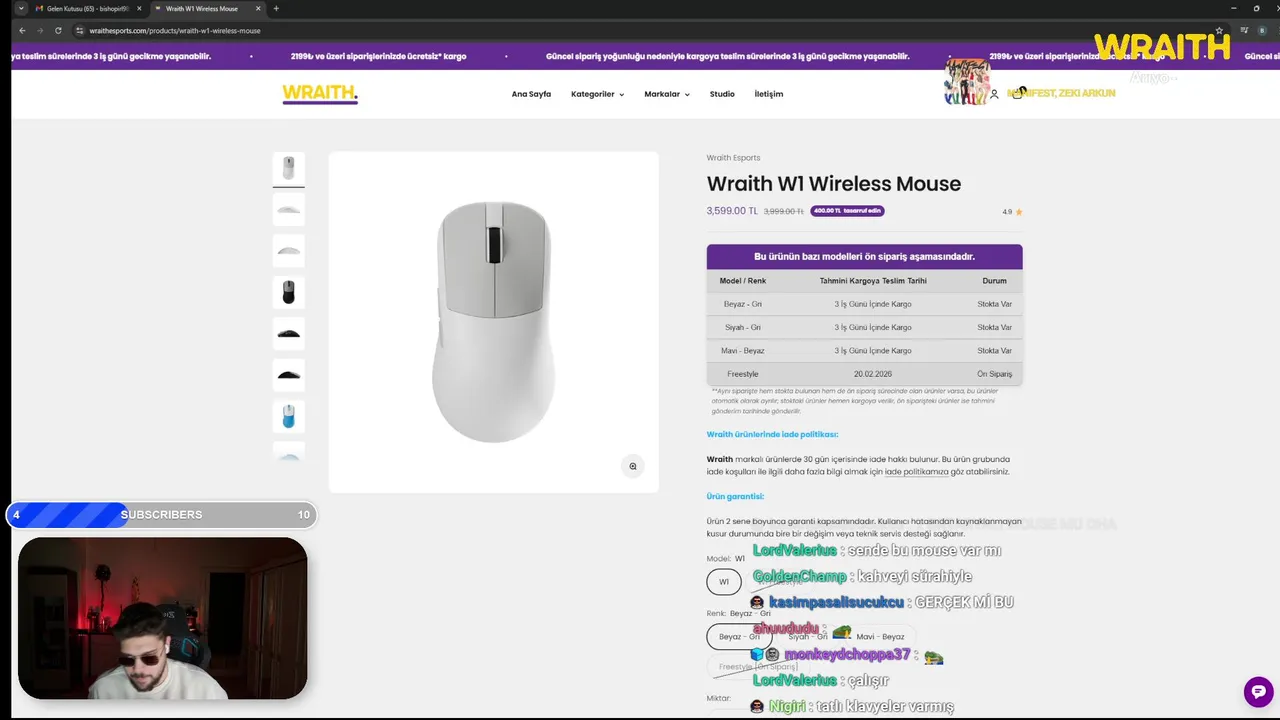
Task: Select the fifth thumbnail, black mouse side view
Action: tap(289, 333)
